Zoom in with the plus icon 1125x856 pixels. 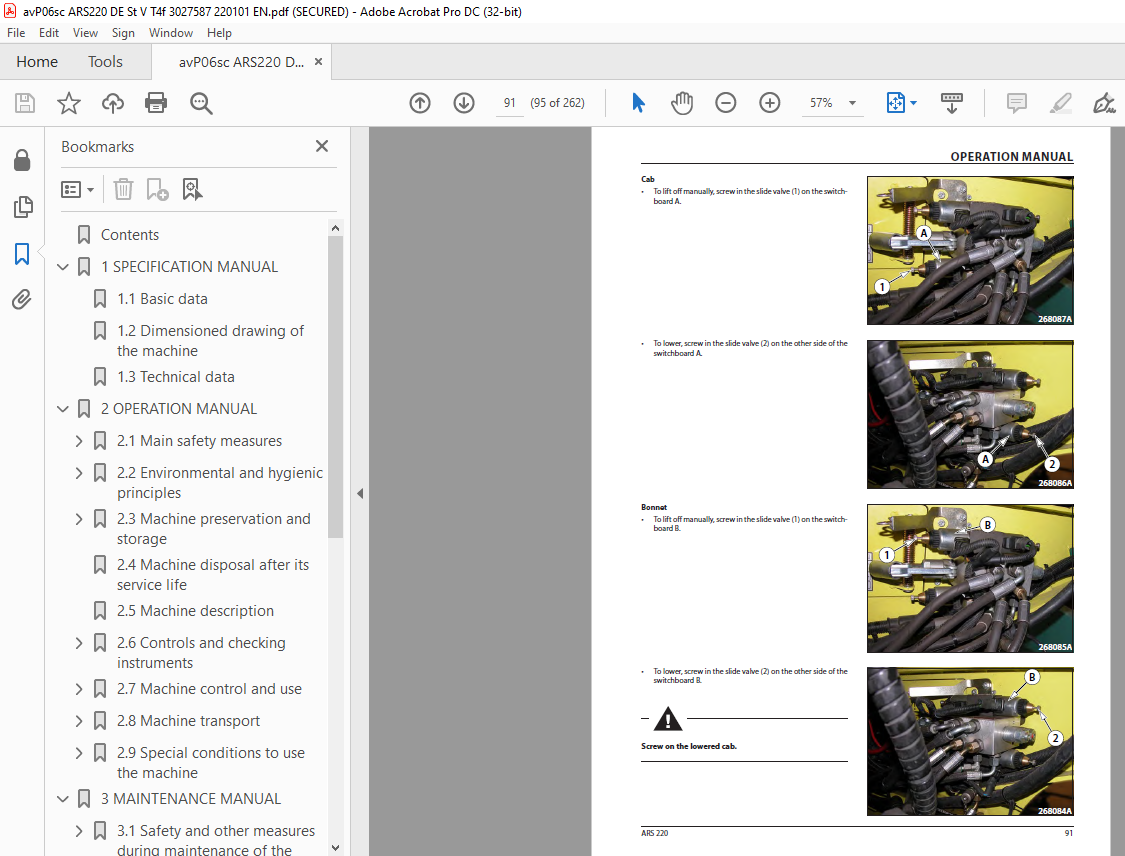(770, 103)
